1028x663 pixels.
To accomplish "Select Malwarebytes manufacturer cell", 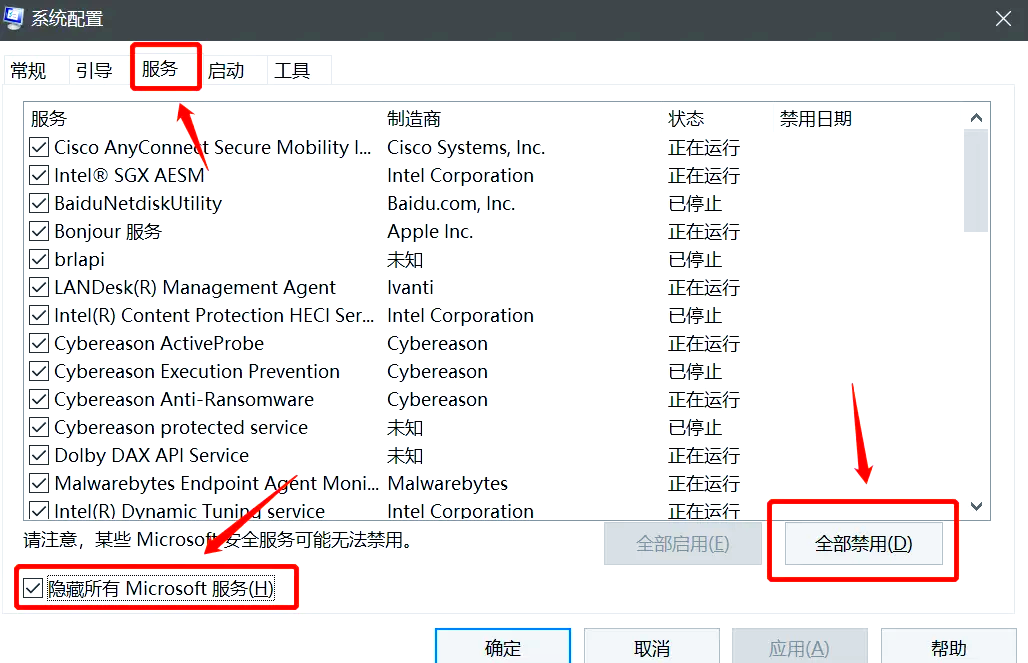I will [448, 483].
